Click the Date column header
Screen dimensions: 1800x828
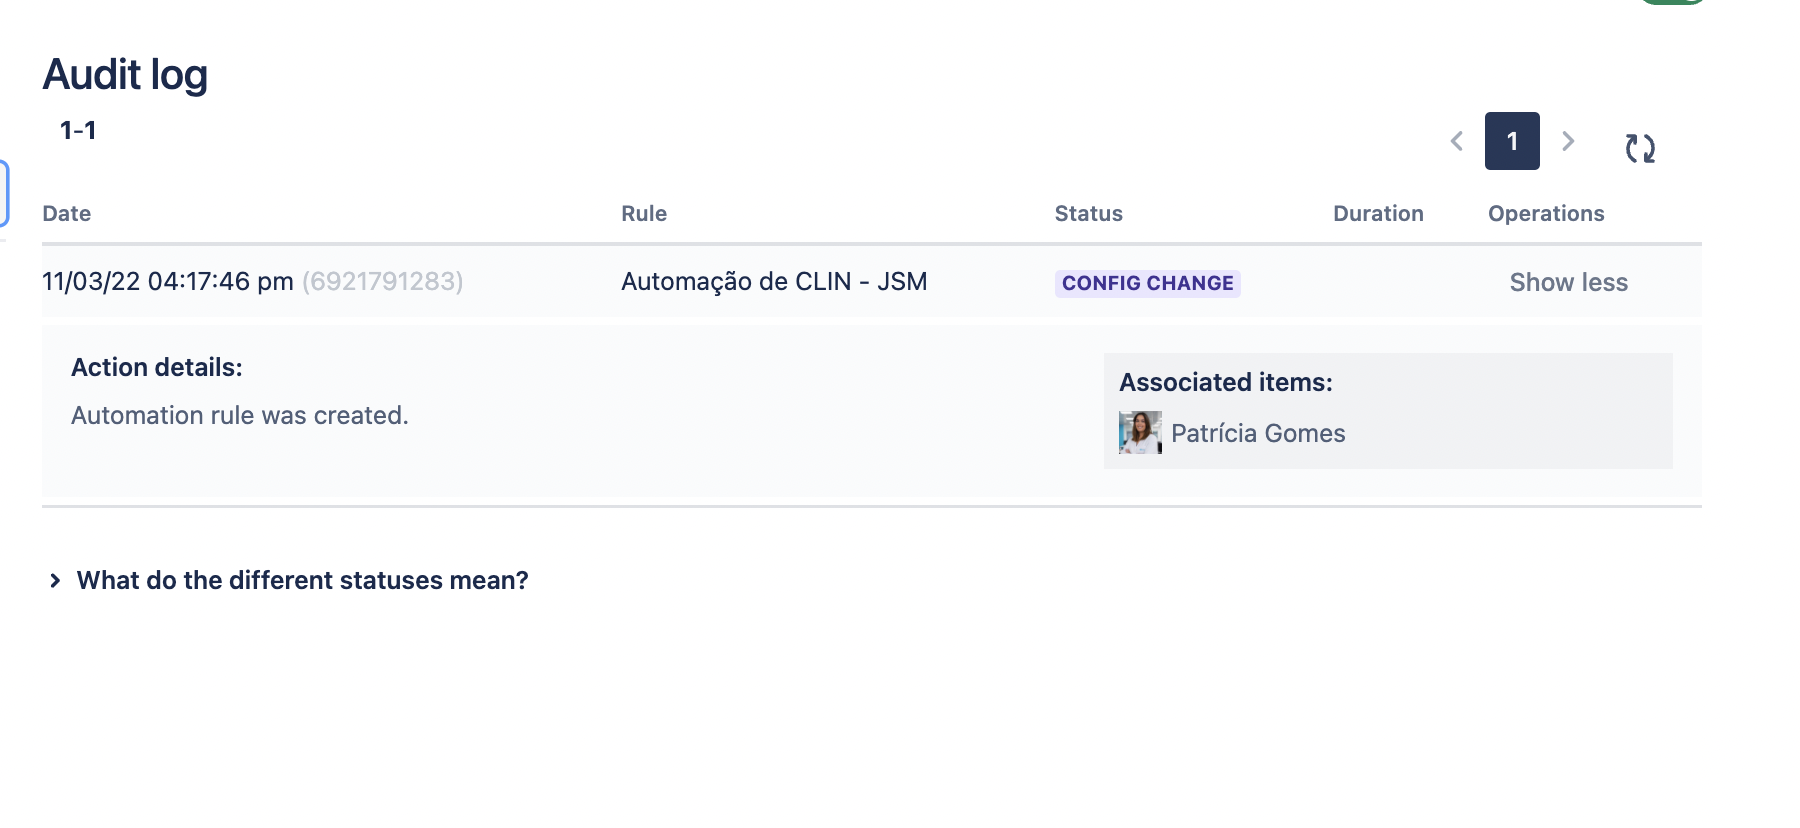(66, 213)
